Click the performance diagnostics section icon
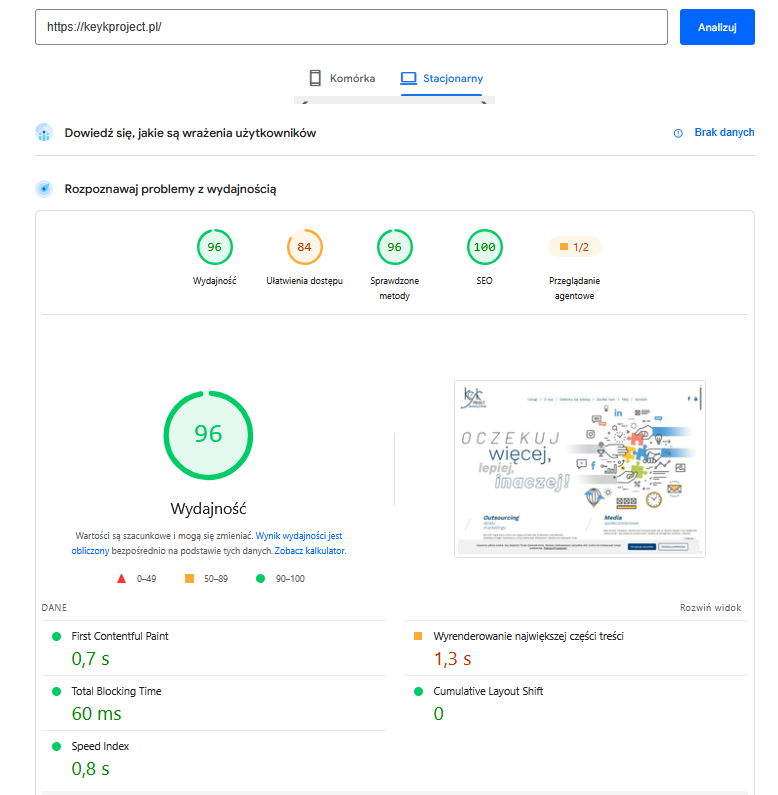This screenshot has height=795, width=778. (44, 189)
